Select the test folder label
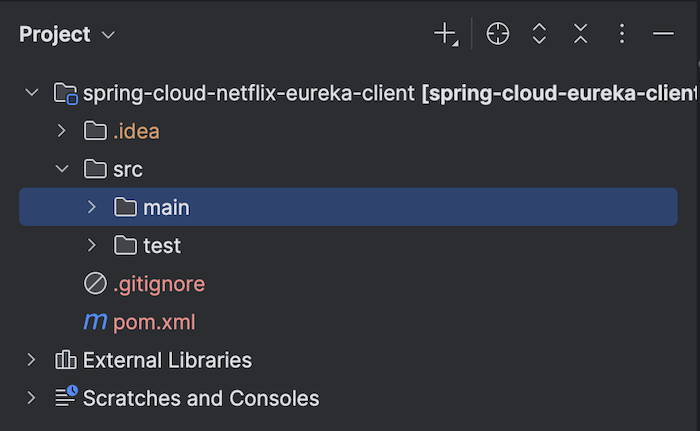Viewport: 700px width, 431px height. tap(162, 245)
